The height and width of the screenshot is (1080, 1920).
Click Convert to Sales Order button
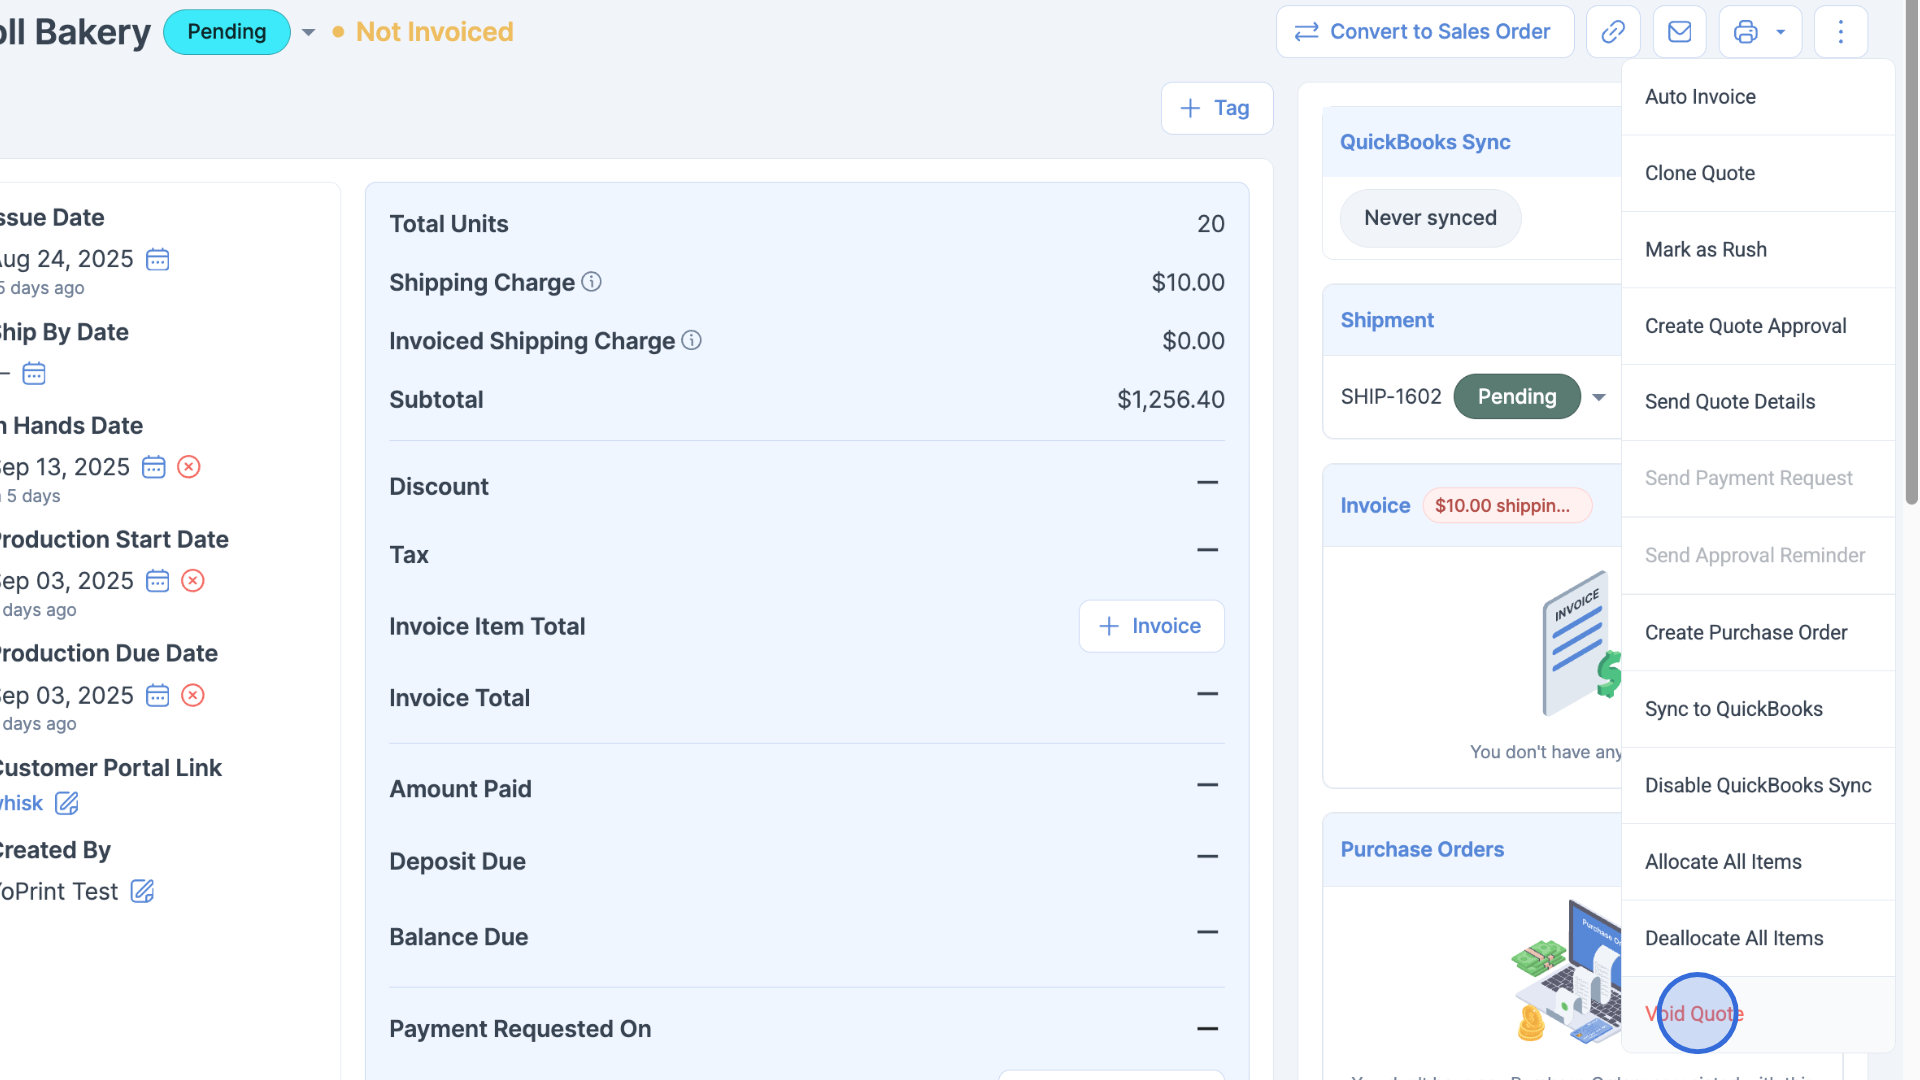click(x=1425, y=32)
